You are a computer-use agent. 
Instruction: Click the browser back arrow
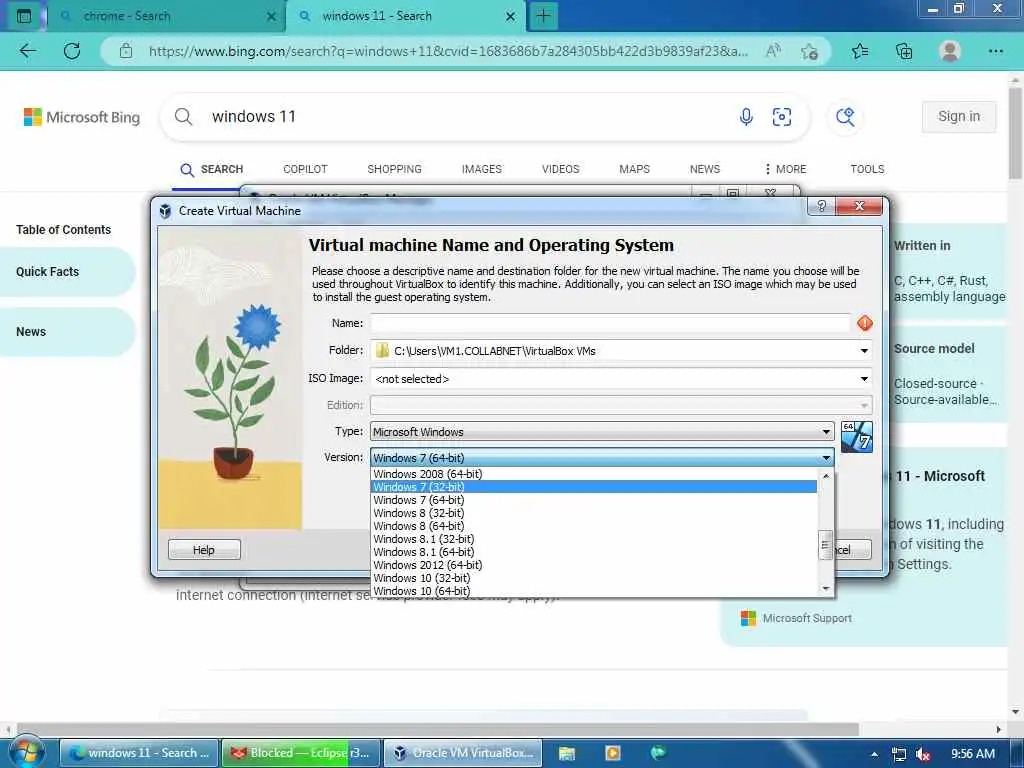coord(27,51)
